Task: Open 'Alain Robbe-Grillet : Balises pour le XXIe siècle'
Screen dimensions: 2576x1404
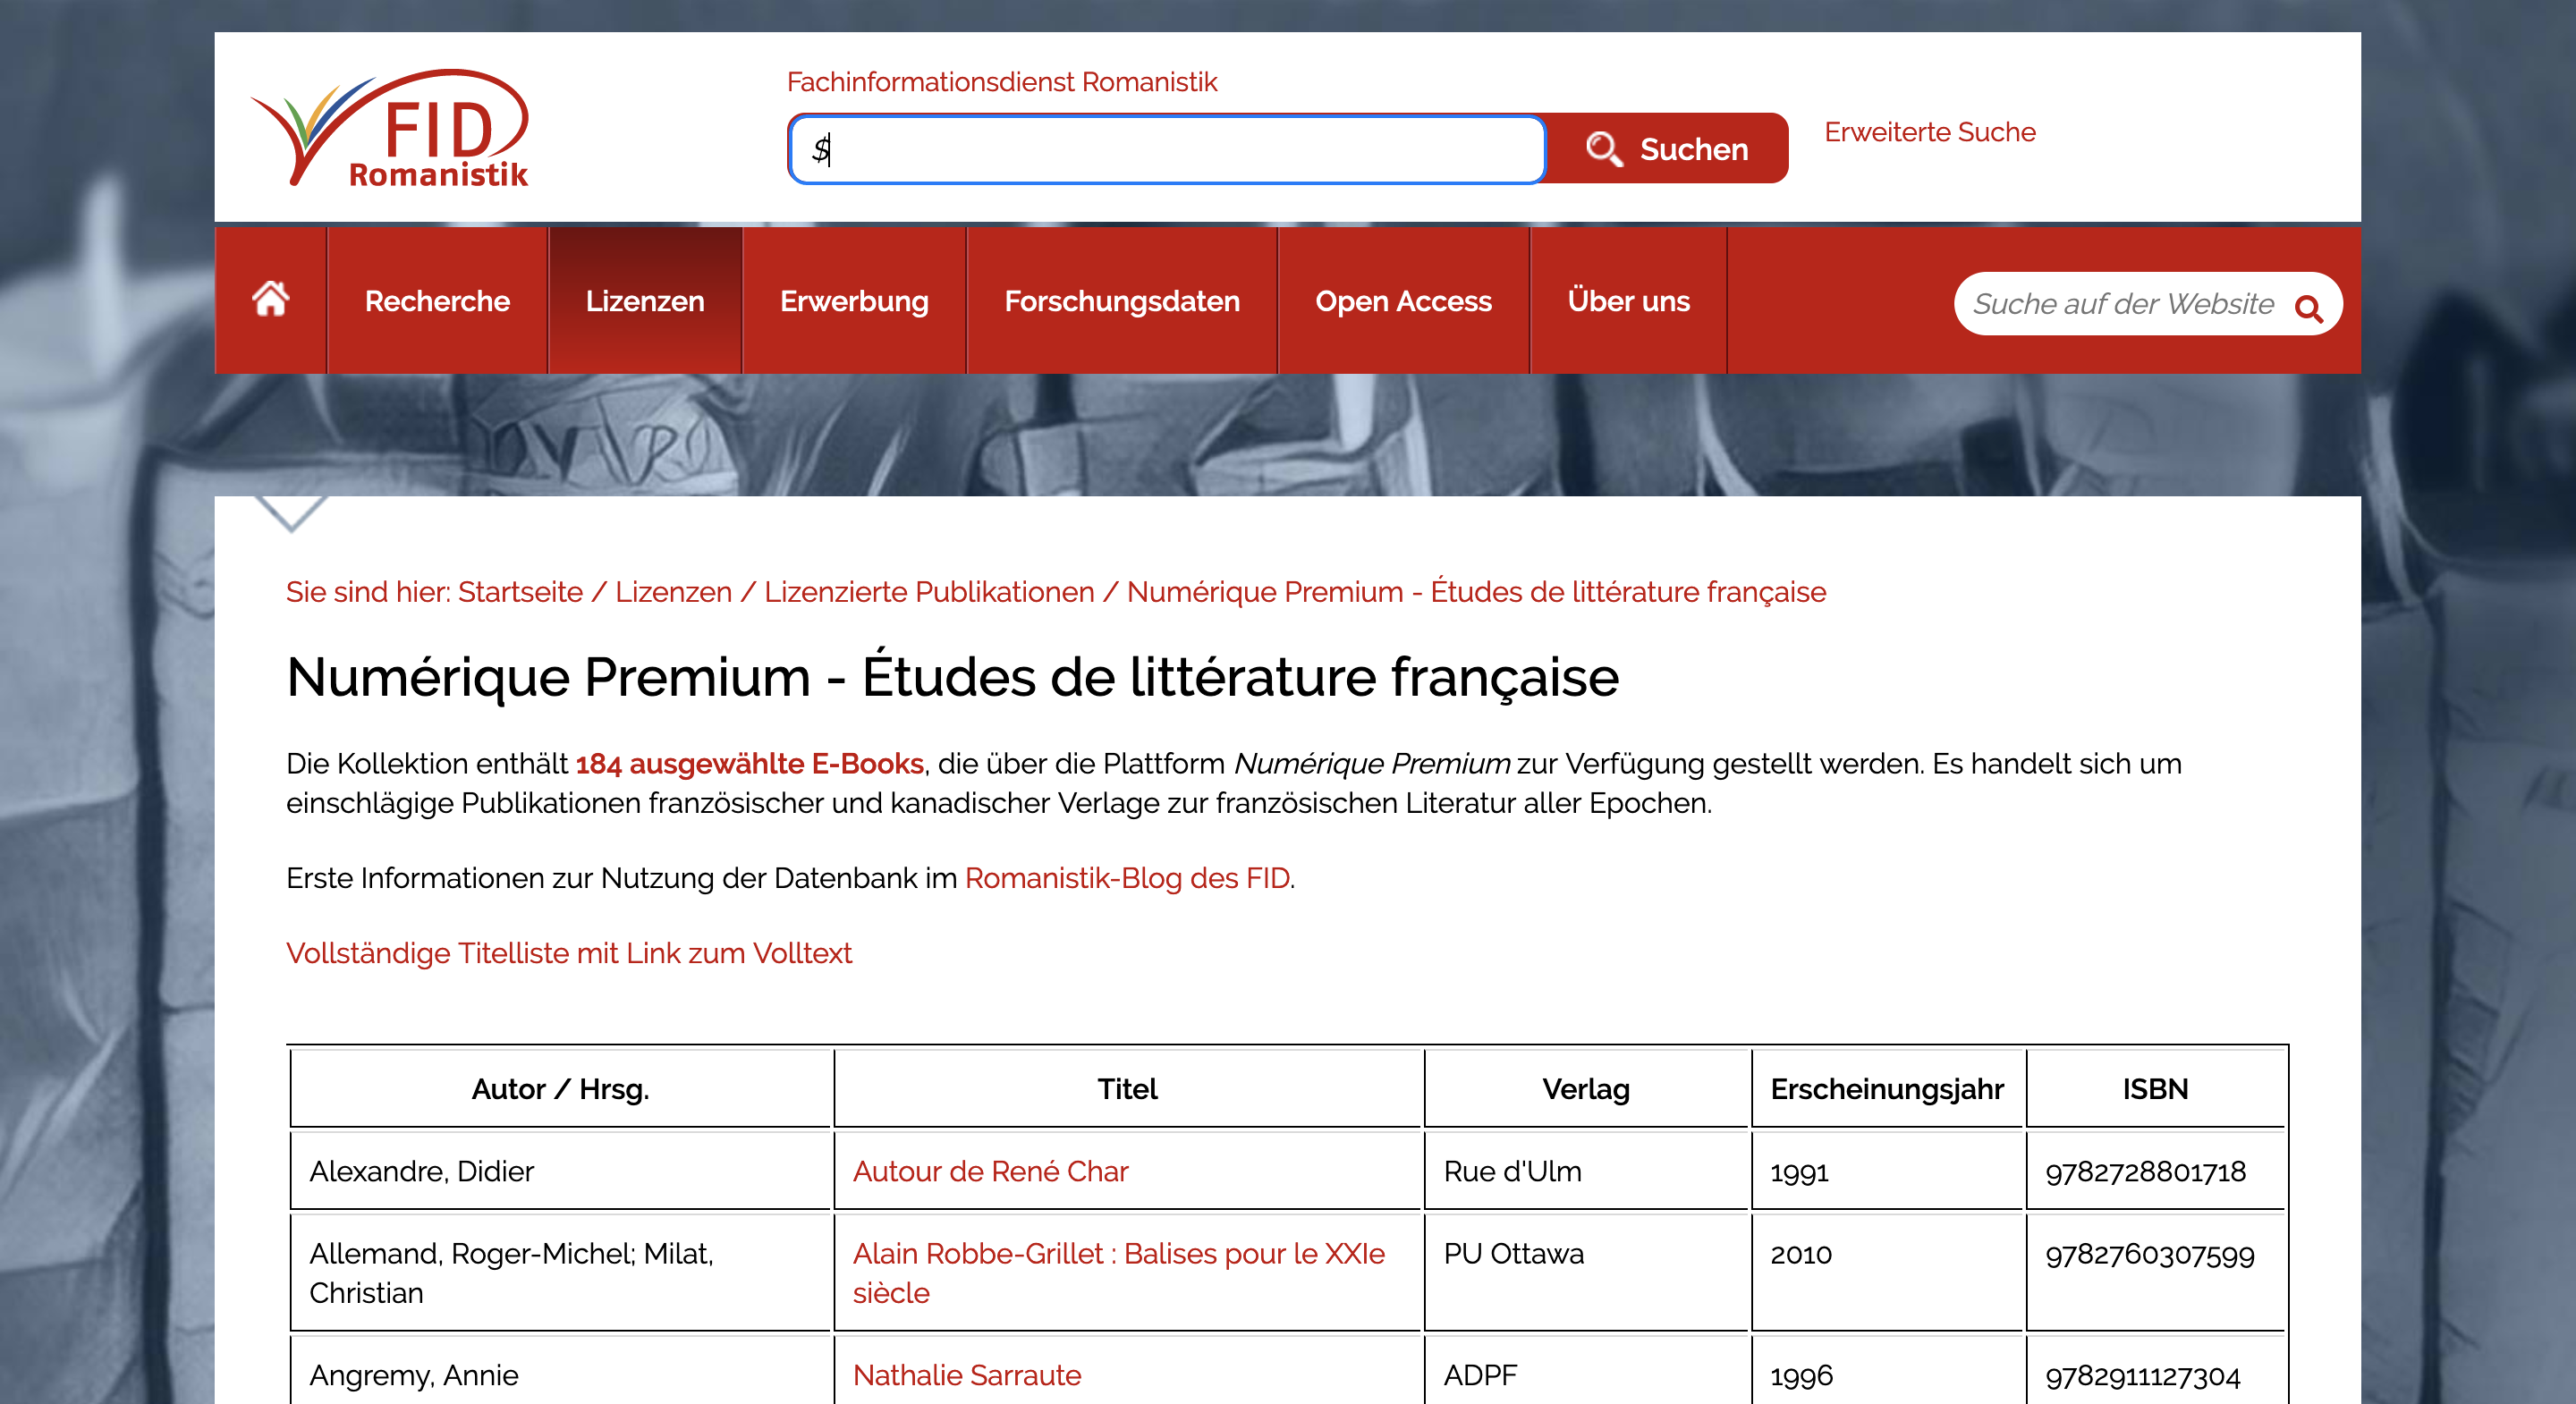Action: click(x=1119, y=1273)
